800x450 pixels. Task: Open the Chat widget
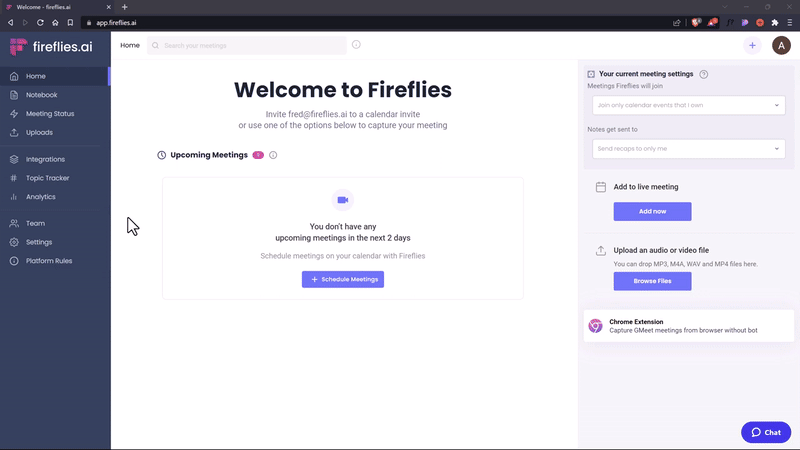(x=766, y=432)
